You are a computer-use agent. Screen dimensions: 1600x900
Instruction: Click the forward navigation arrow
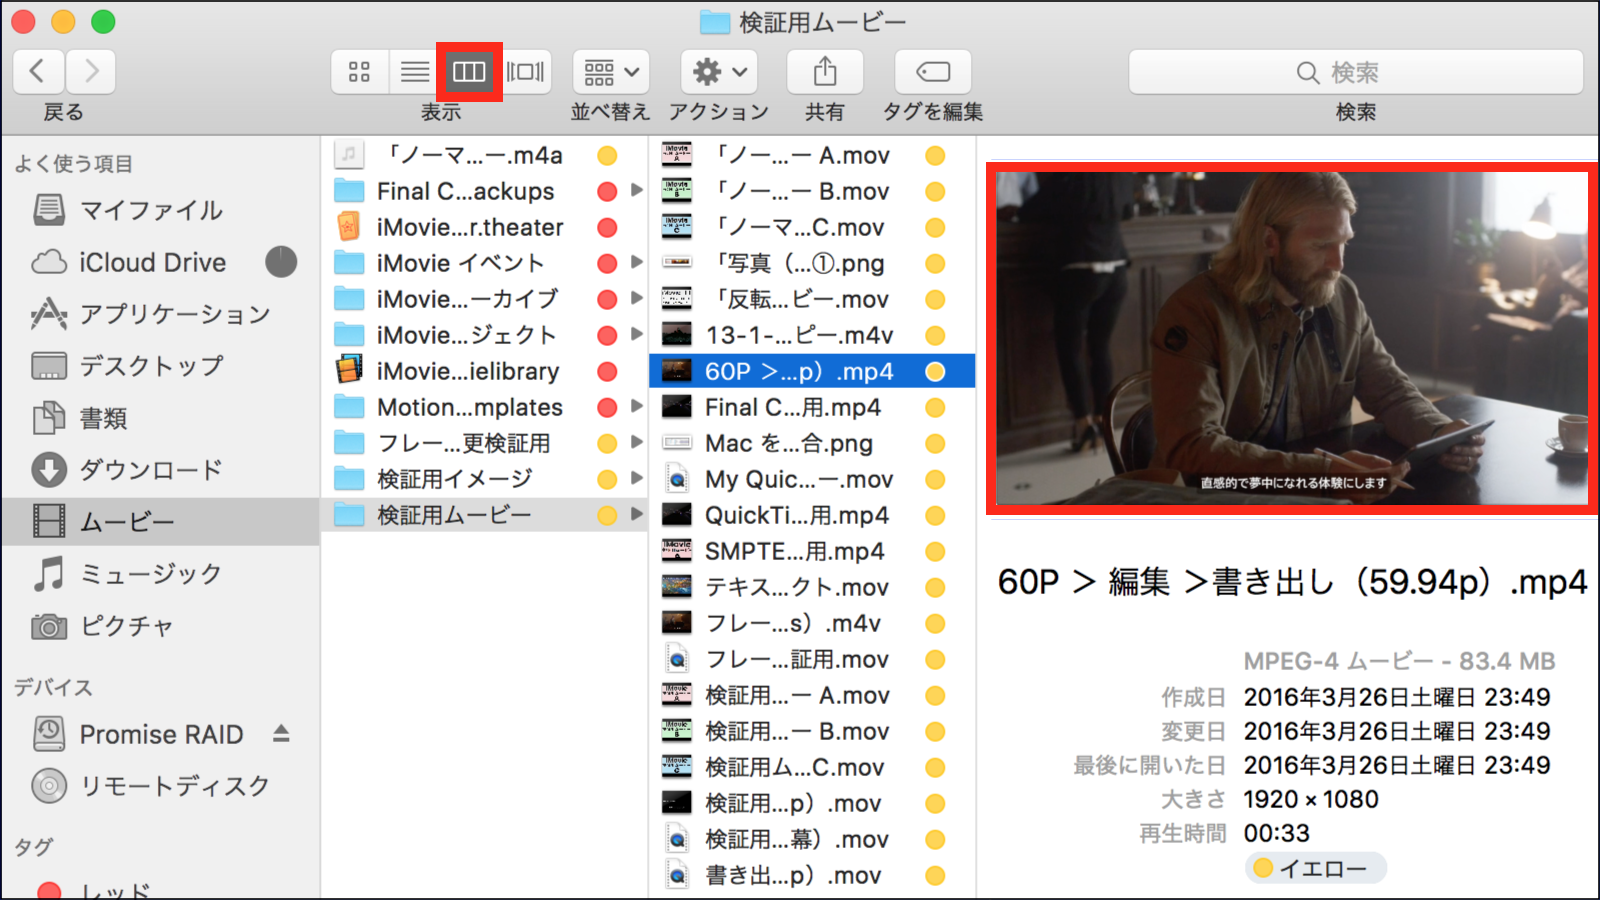pyautogui.click(x=92, y=72)
